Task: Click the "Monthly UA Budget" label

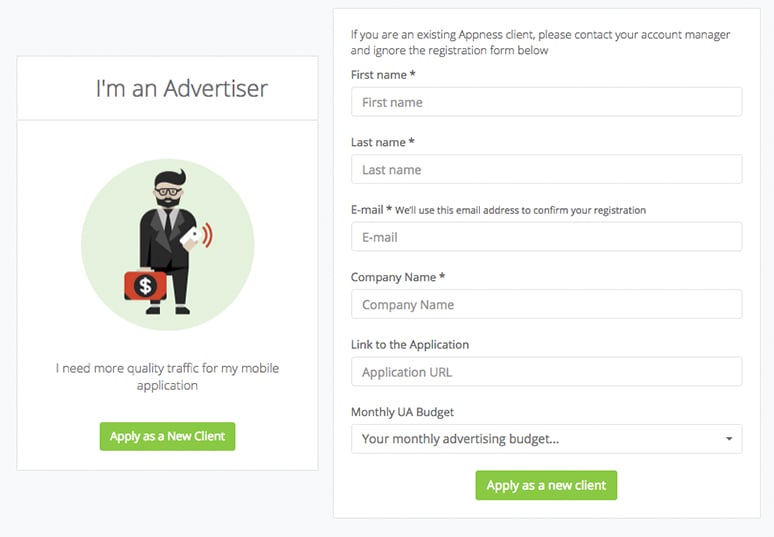Action: tap(404, 412)
